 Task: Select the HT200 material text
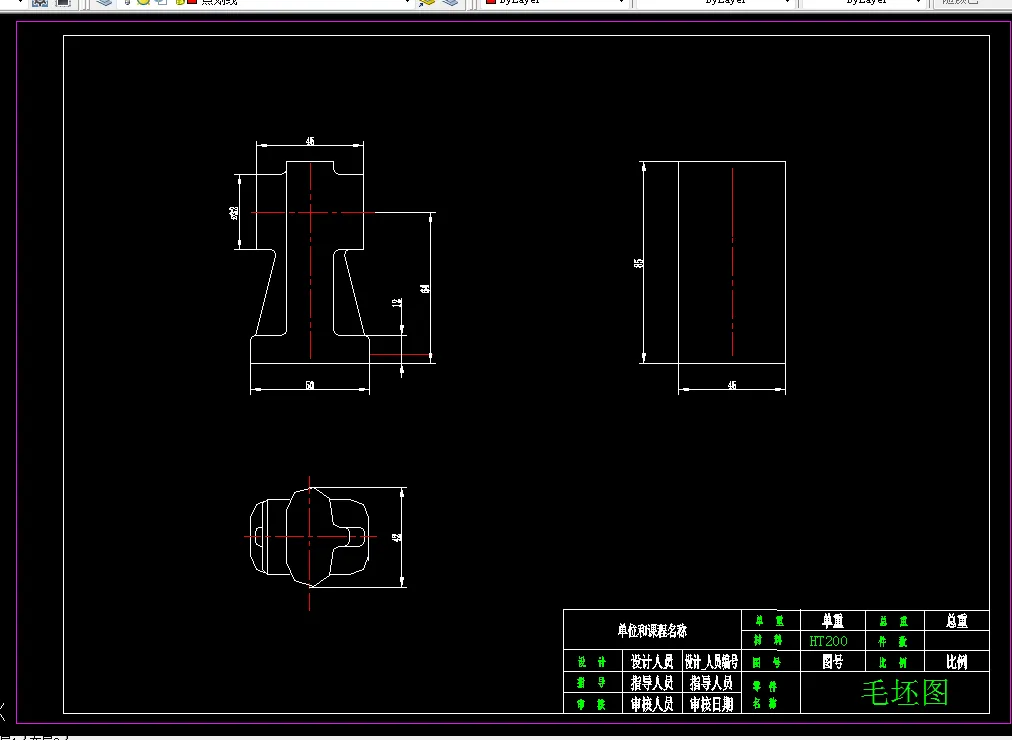[x=828, y=641]
